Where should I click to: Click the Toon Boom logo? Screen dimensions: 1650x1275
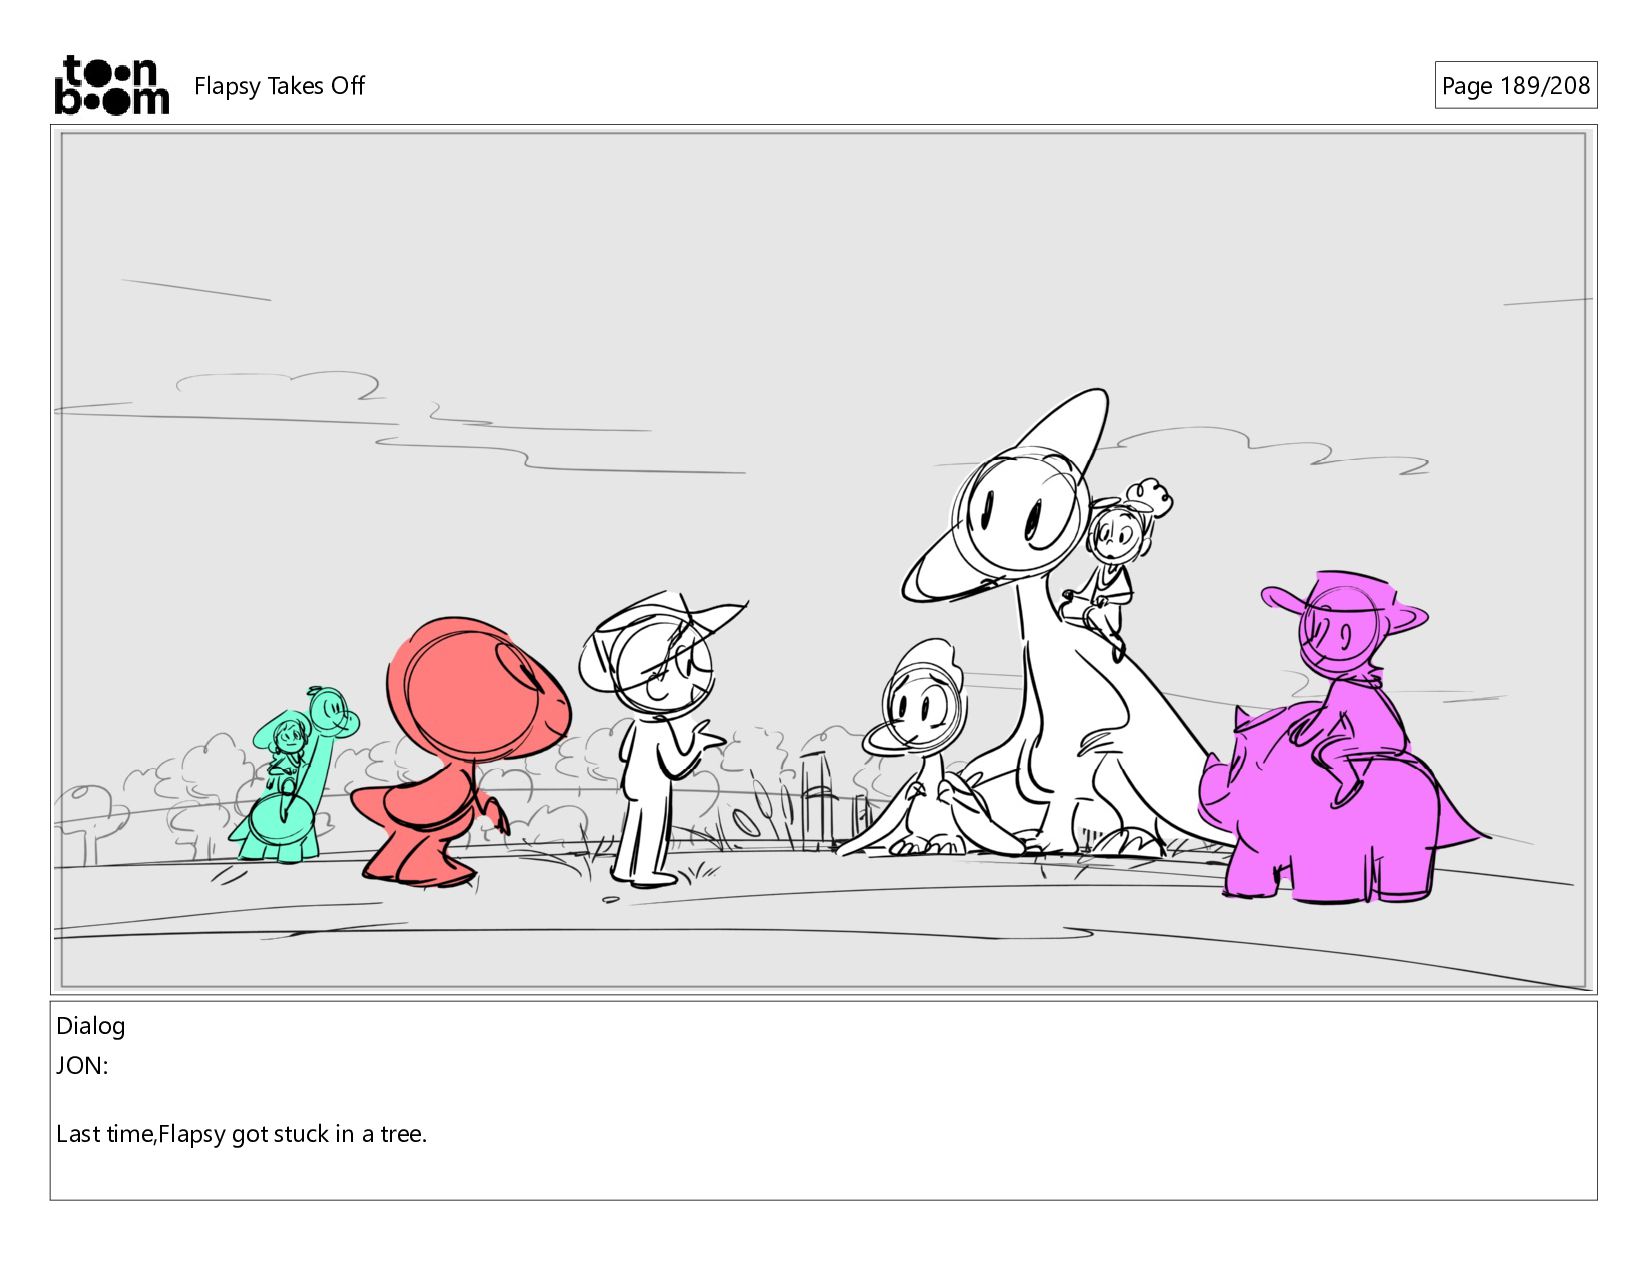tap(111, 85)
